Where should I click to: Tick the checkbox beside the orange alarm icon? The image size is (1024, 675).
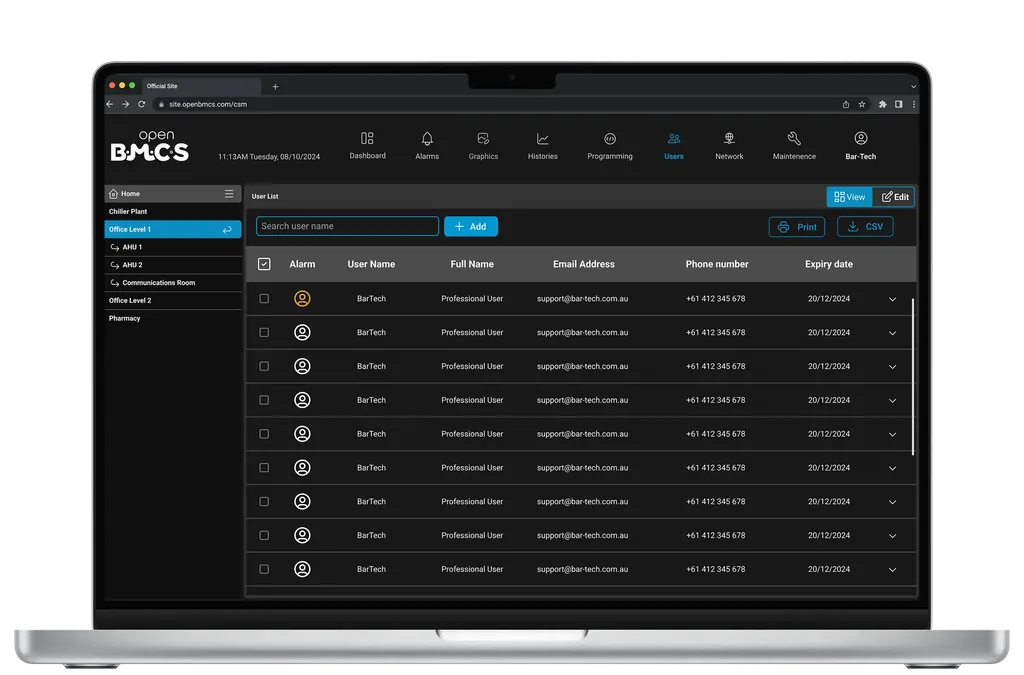click(x=264, y=298)
